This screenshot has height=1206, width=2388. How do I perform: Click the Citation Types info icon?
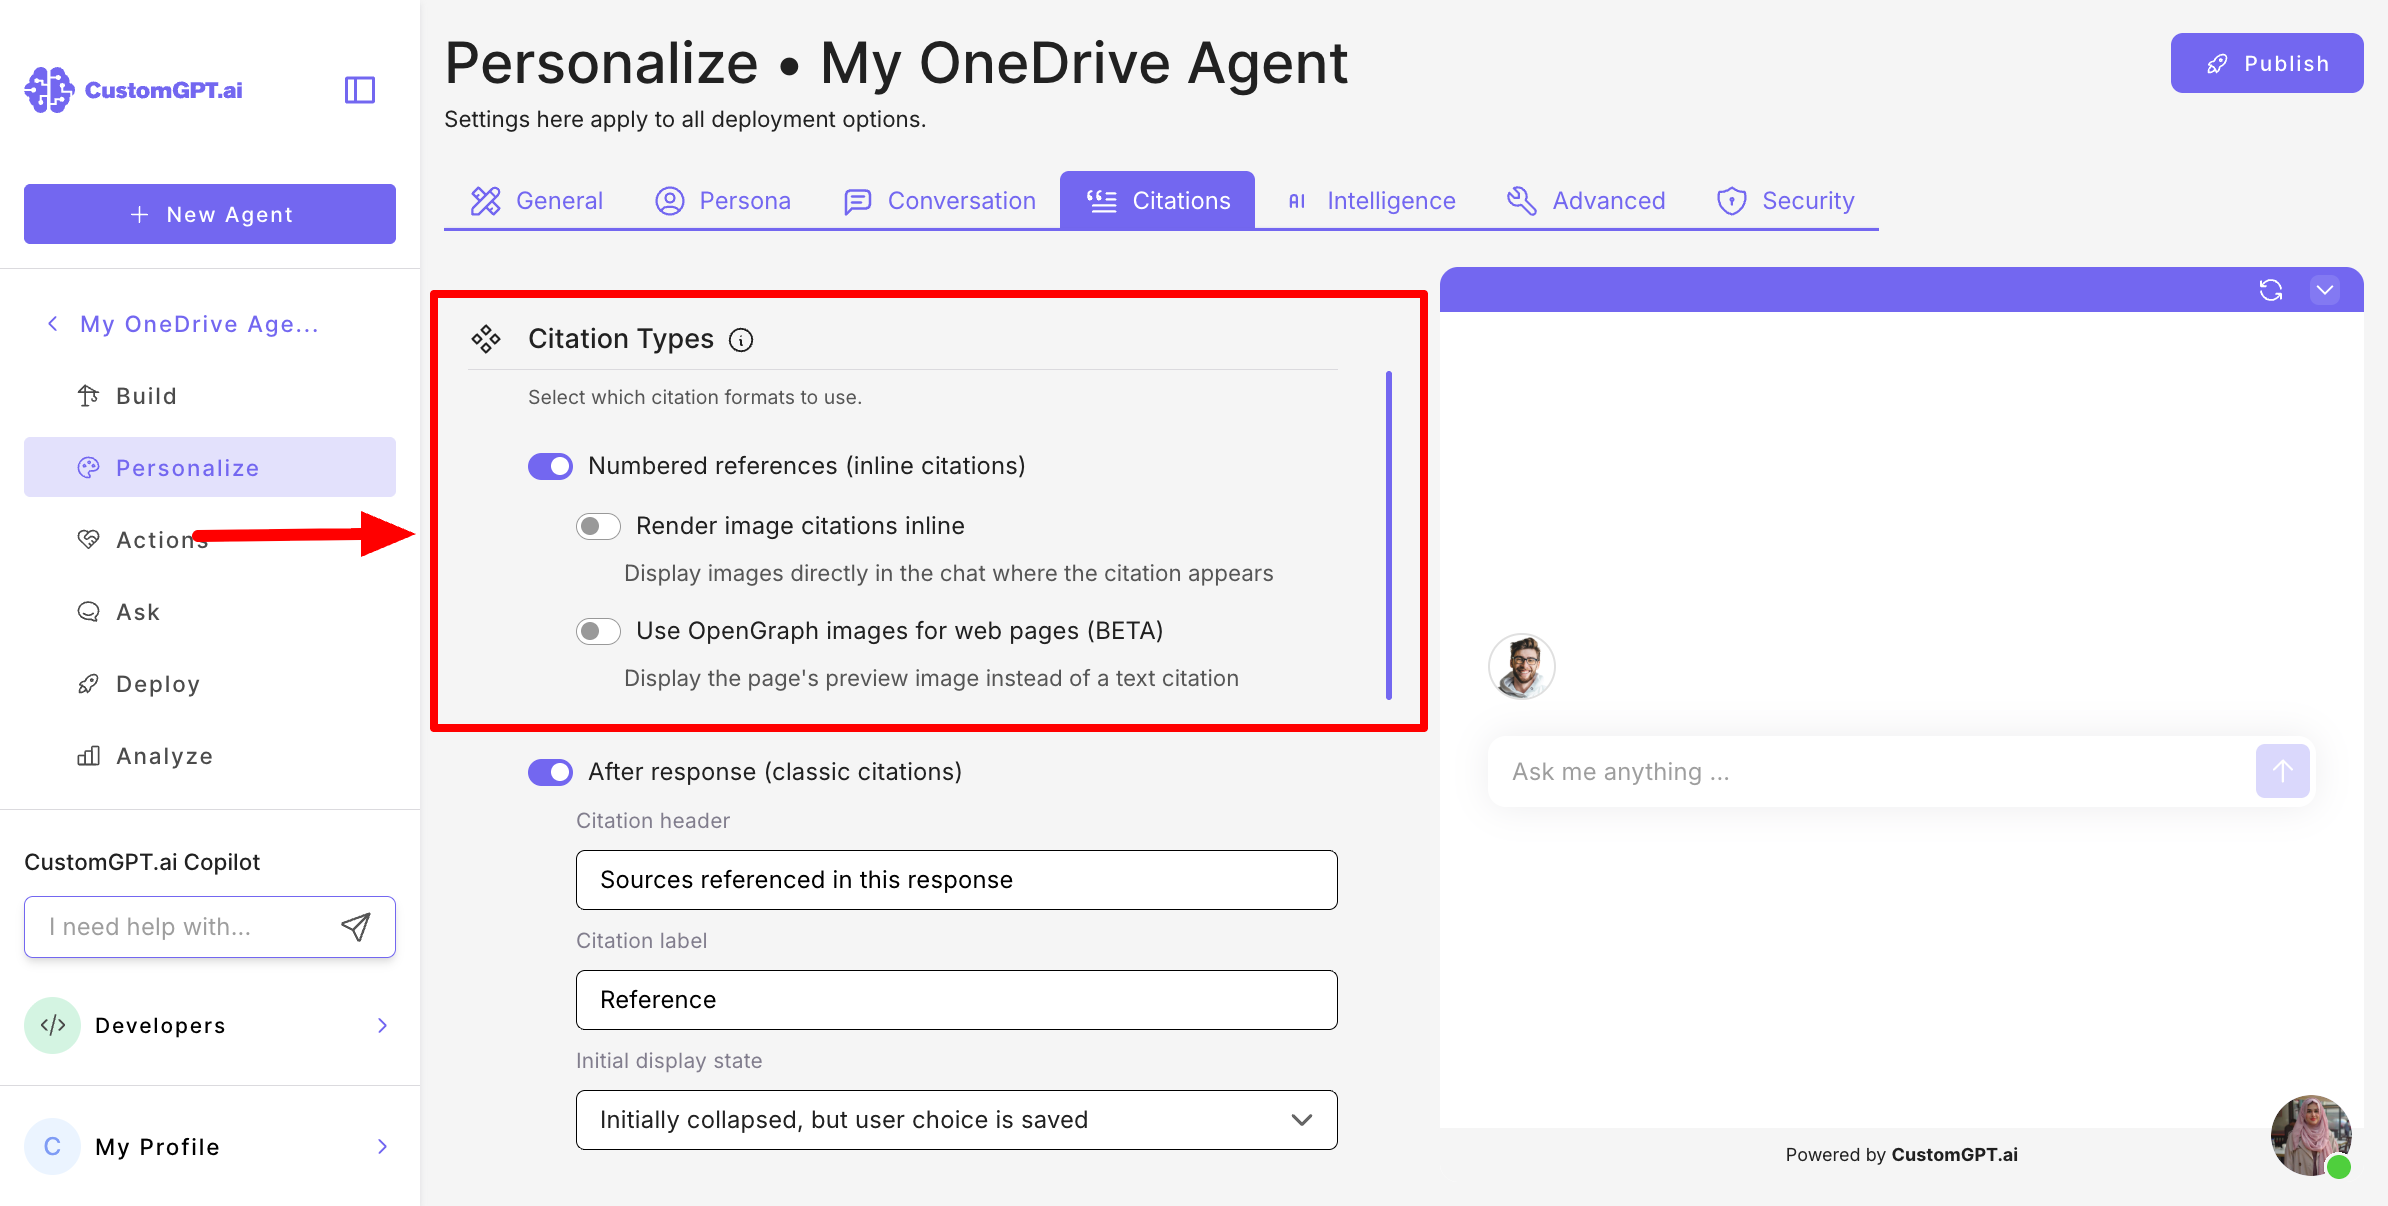coord(741,340)
